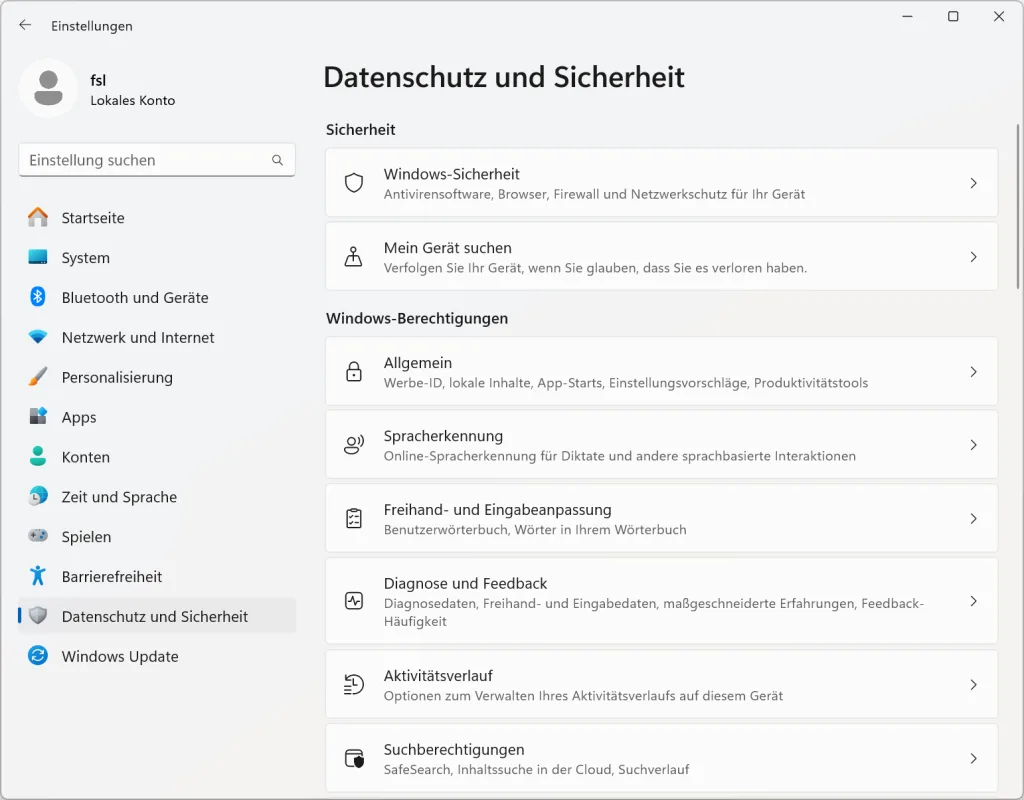Click the Windows Update sync icon
Screen dimensions: 1024x800
point(38,656)
